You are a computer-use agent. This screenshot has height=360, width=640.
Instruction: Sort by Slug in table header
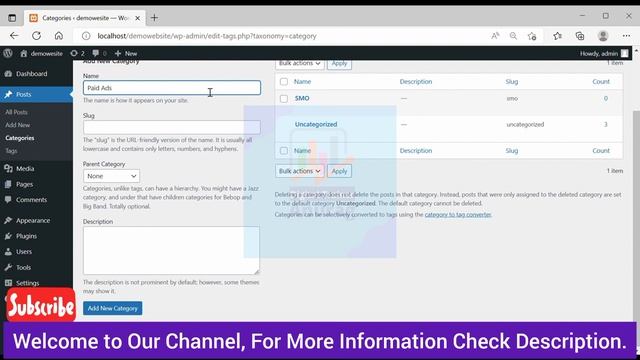coord(511,82)
